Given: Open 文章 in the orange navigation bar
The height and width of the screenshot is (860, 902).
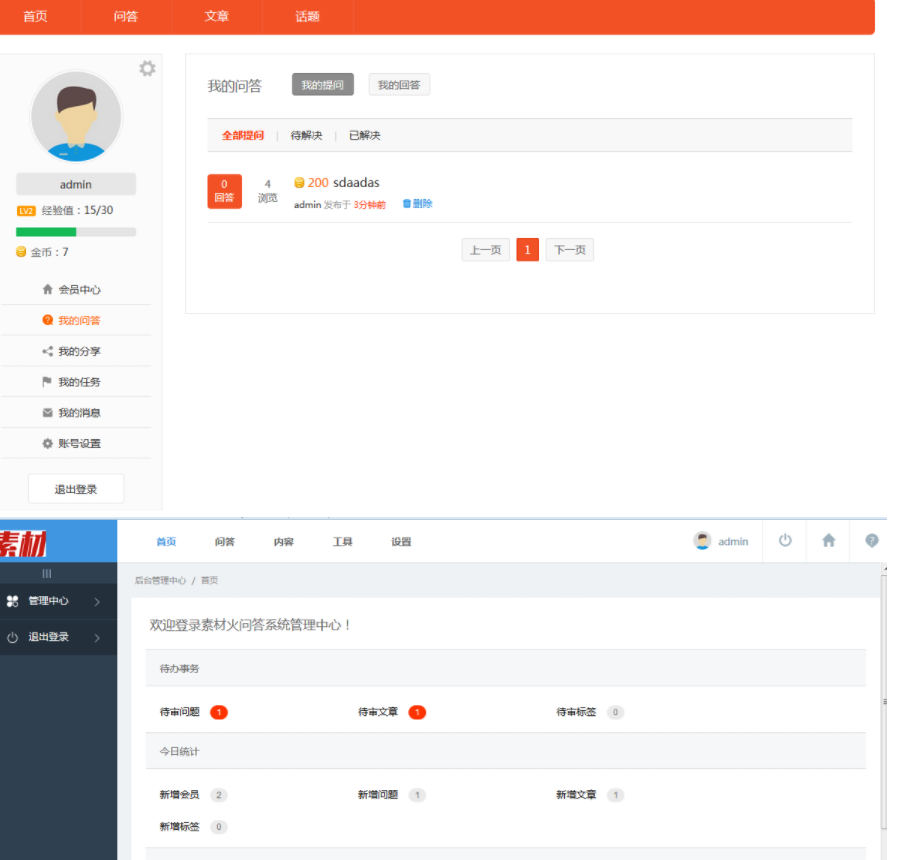Looking at the screenshot, I should [217, 16].
